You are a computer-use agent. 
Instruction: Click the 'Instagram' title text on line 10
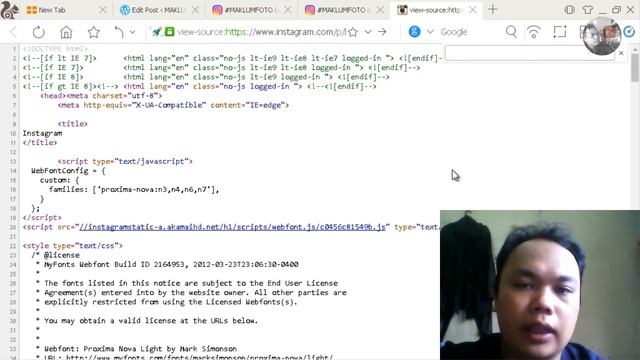pyautogui.click(x=42, y=133)
